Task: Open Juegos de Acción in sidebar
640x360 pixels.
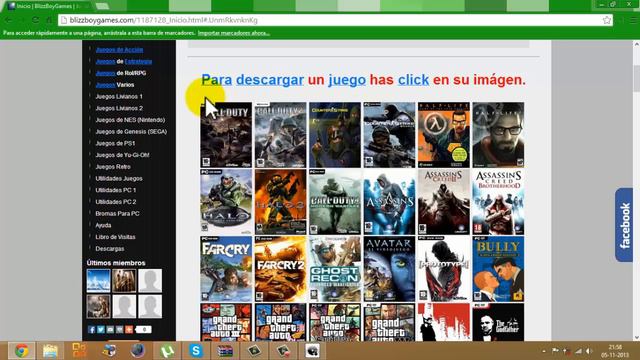Action: pos(119,50)
